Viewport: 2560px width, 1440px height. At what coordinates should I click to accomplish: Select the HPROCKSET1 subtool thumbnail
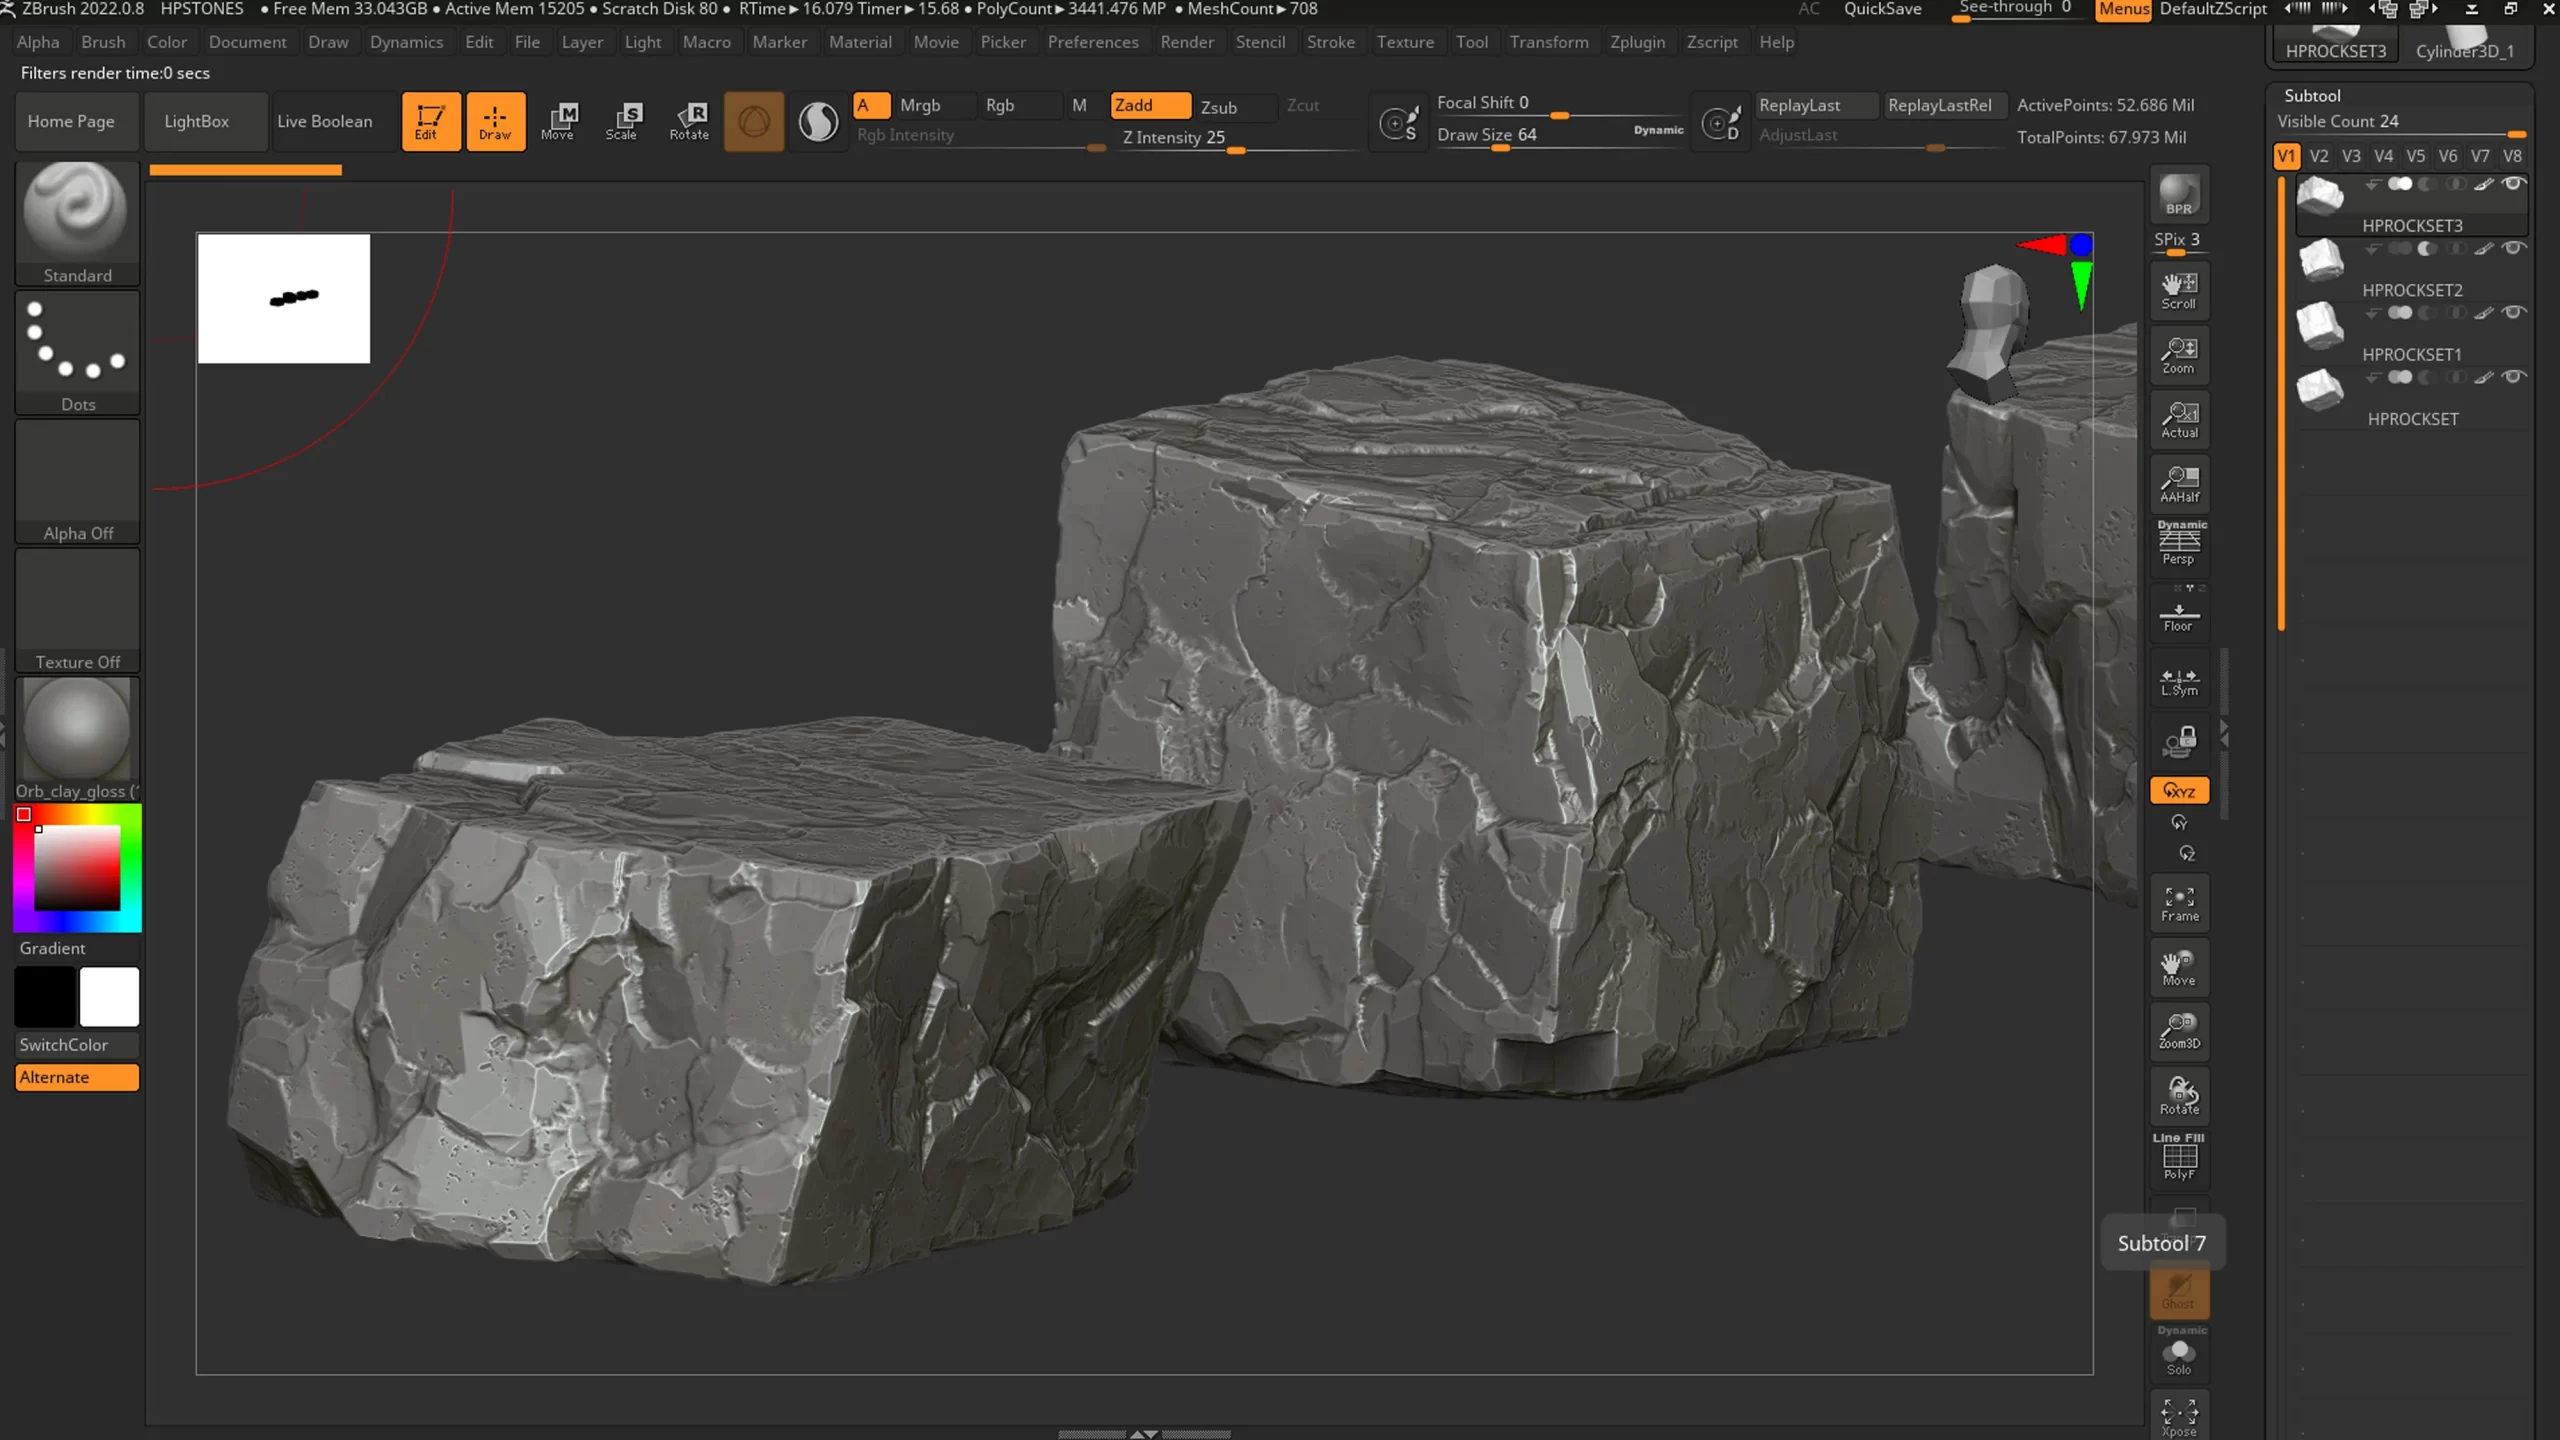point(2320,324)
